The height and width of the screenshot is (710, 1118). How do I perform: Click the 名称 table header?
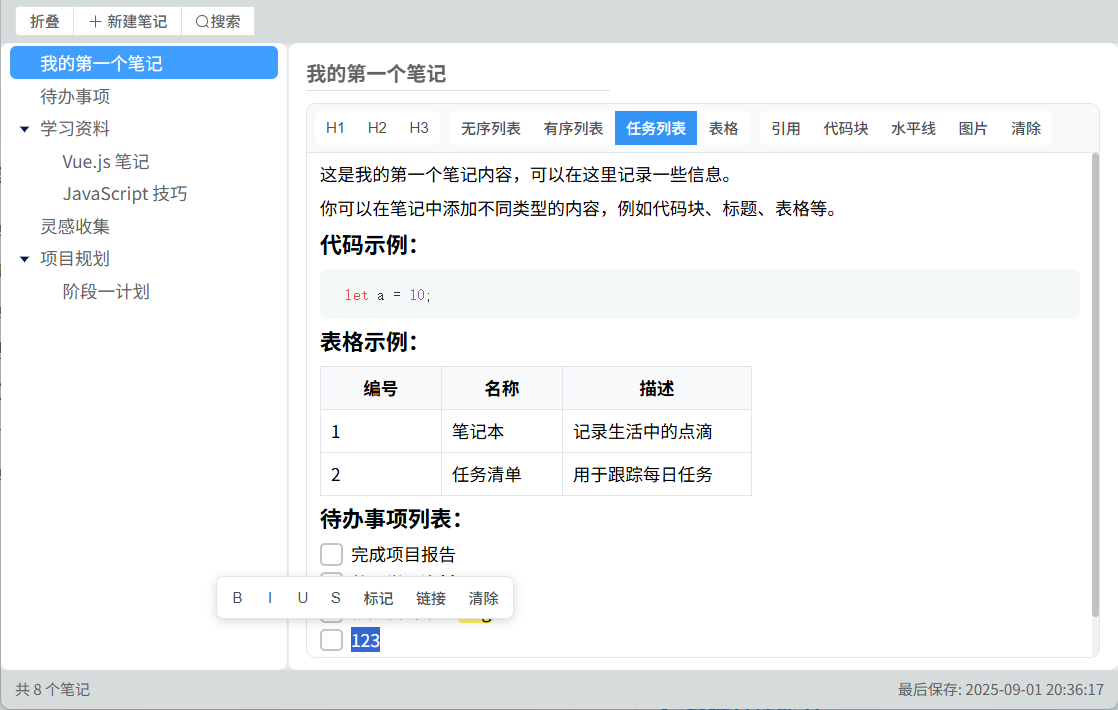coord(502,389)
